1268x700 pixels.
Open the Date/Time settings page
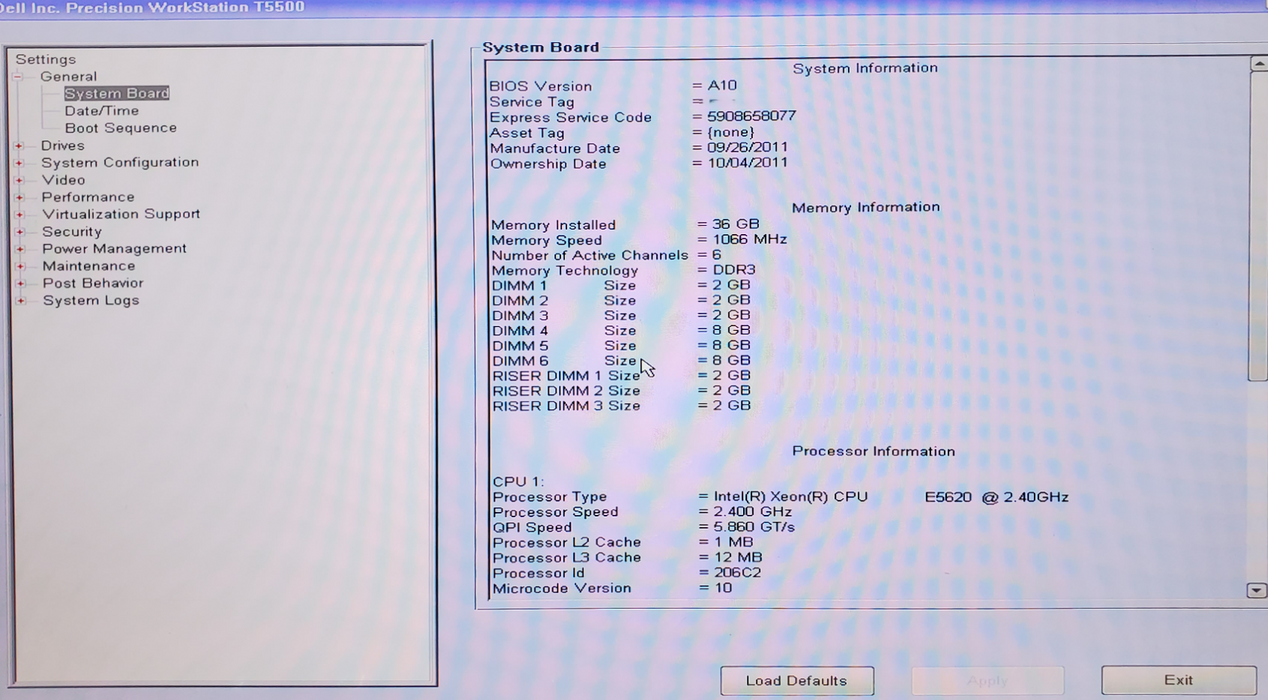102,111
